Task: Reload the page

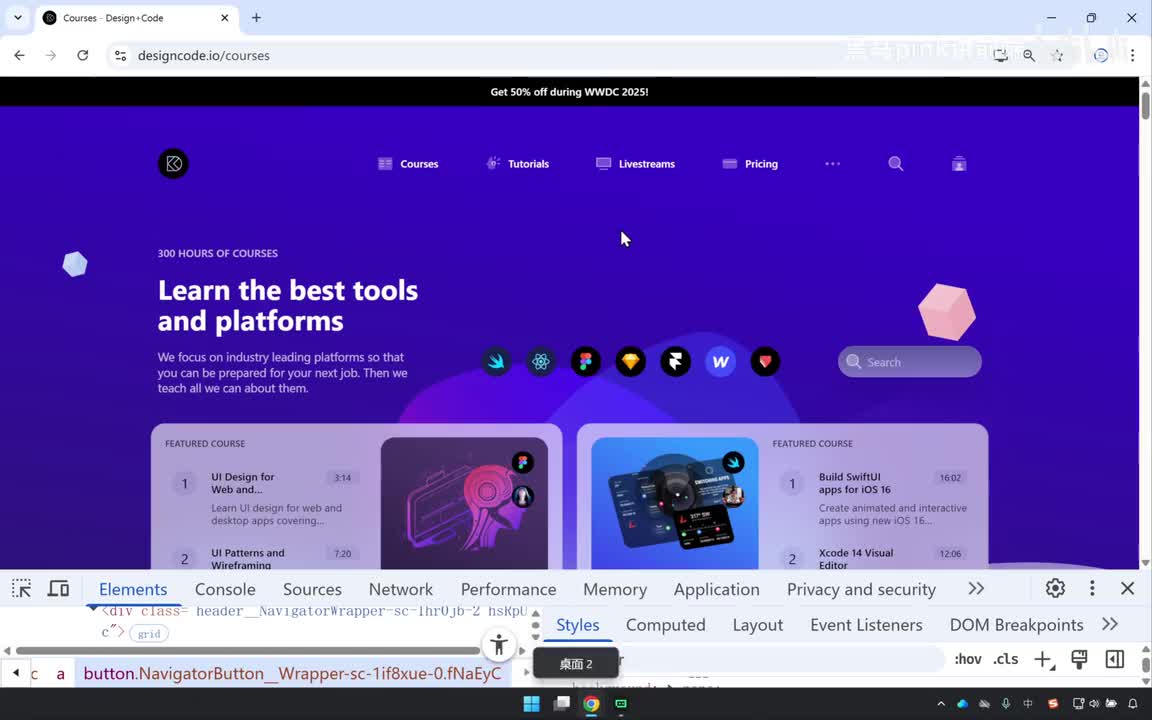Action: (82, 55)
